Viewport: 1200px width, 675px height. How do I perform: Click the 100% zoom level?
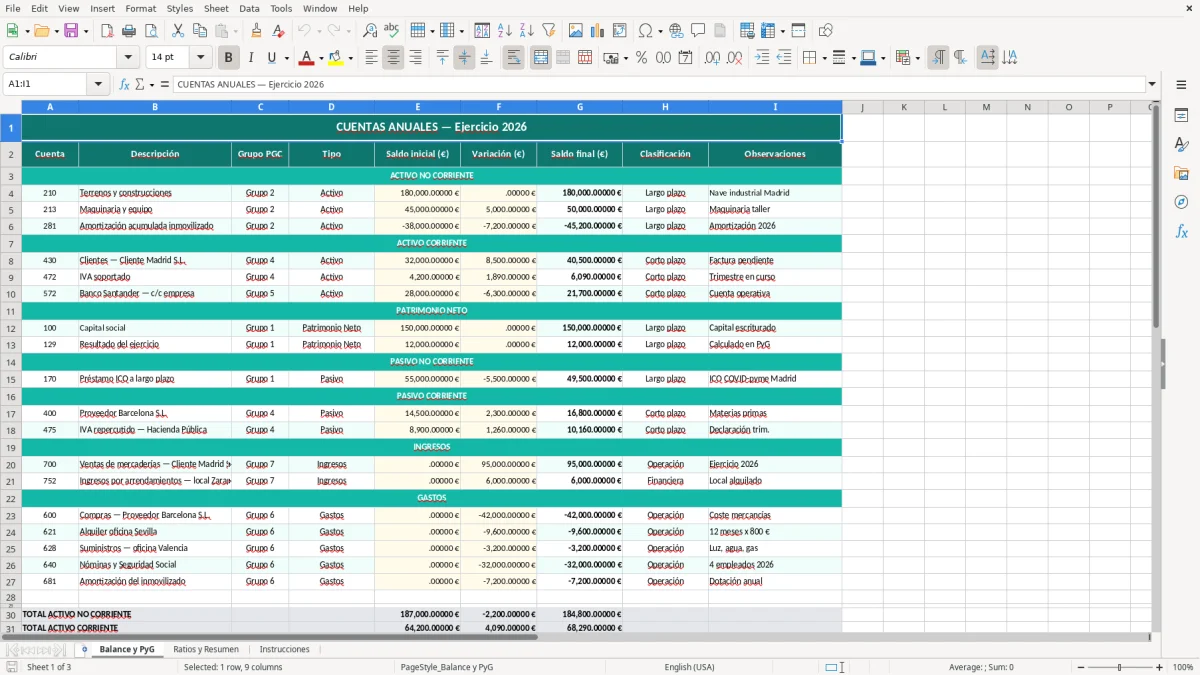[x=1183, y=667]
